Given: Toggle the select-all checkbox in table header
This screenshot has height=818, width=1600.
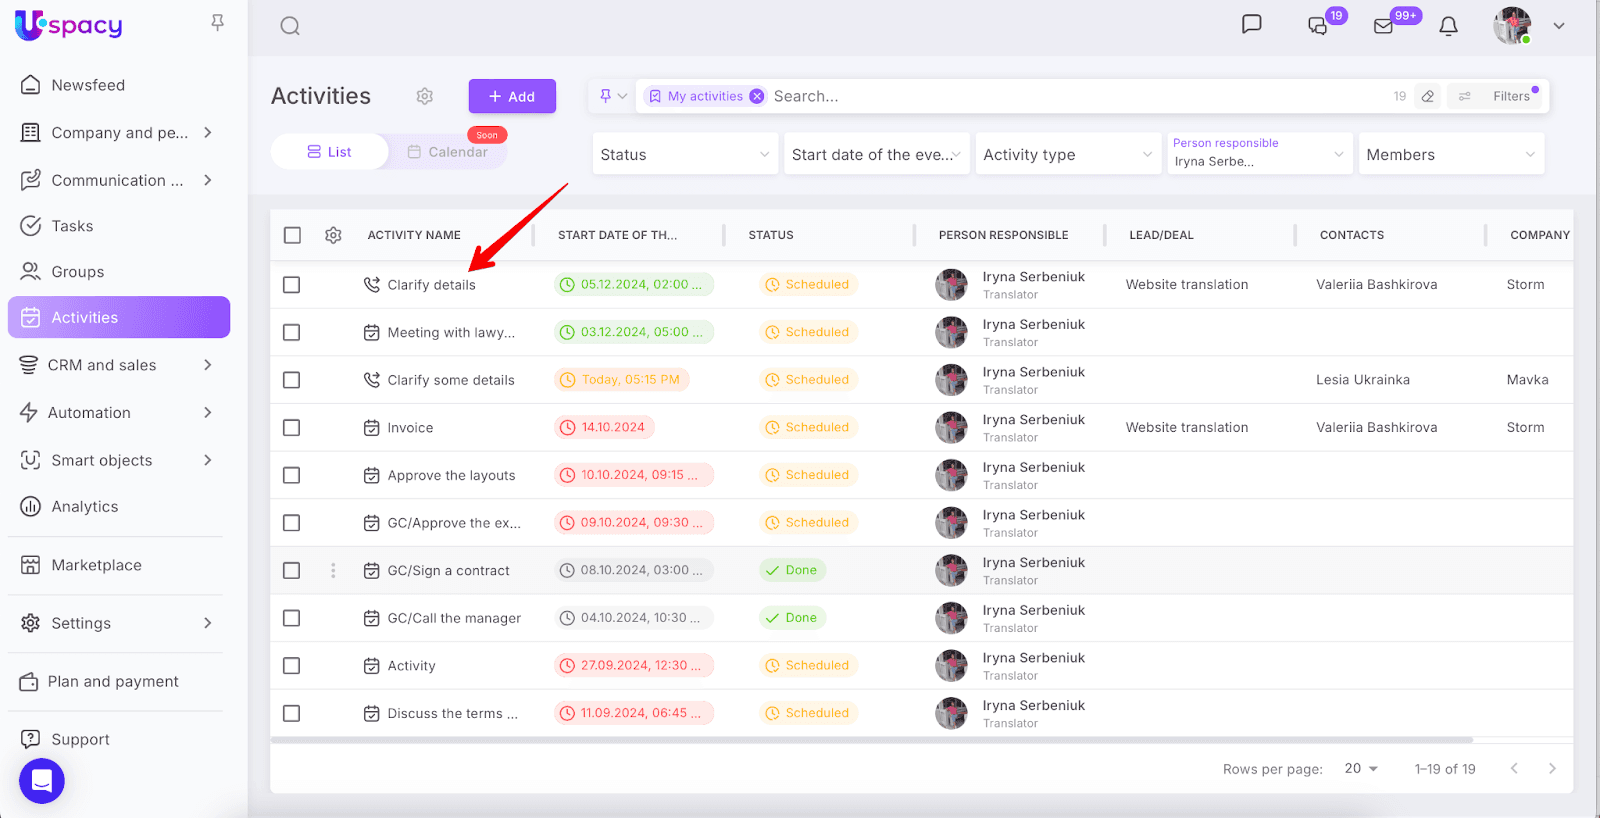Looking at the screenshot, I should 292,235.
